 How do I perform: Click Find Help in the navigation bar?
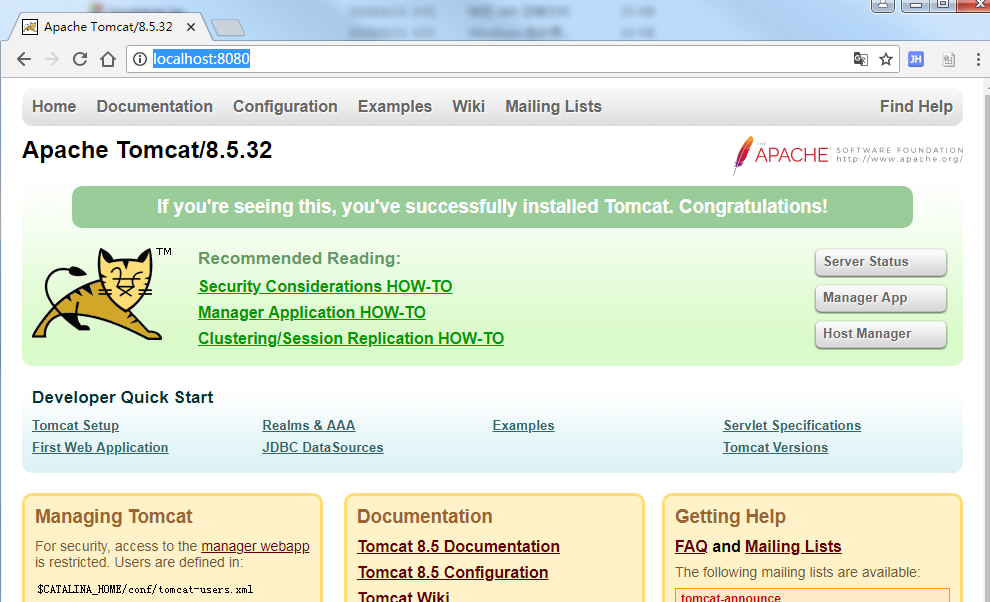[916, 107]
